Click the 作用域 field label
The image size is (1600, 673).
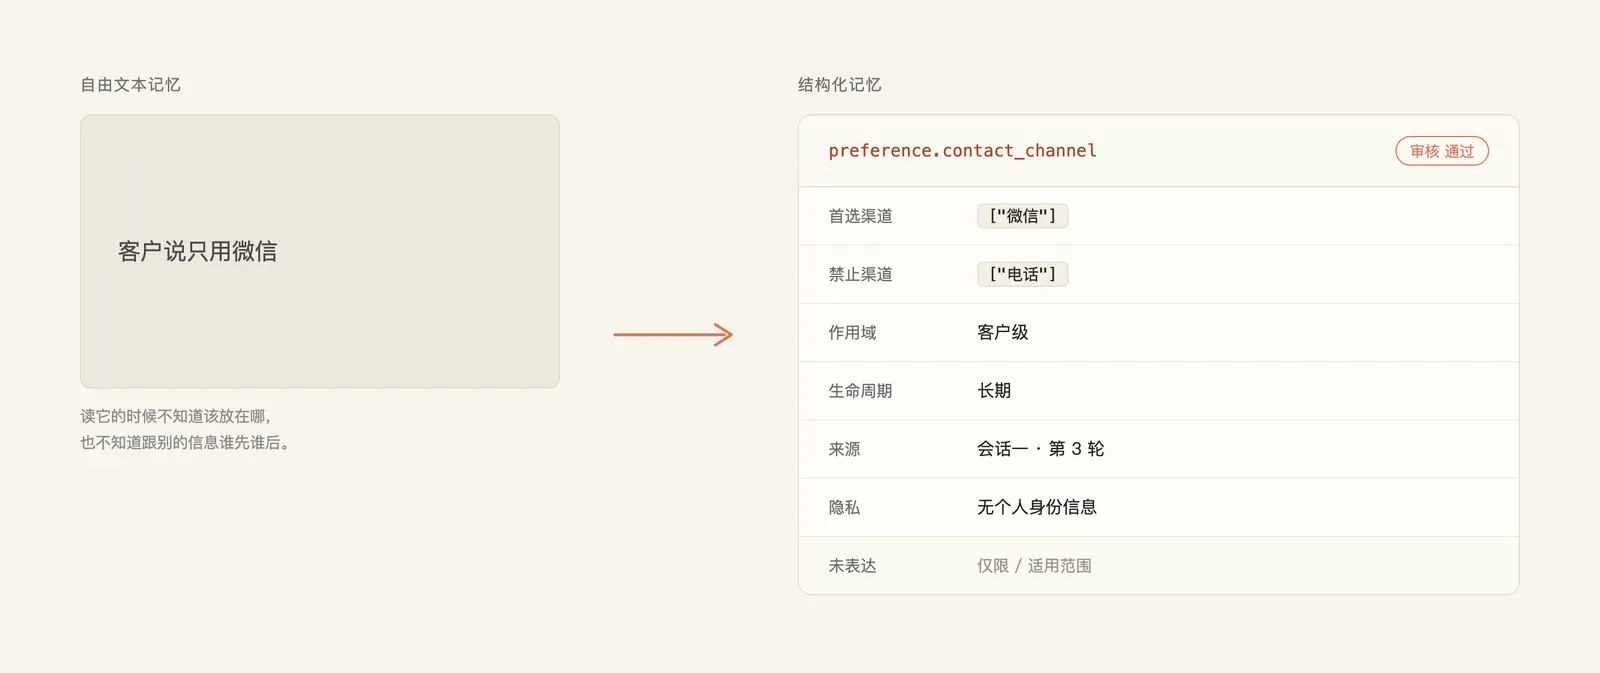852,332
